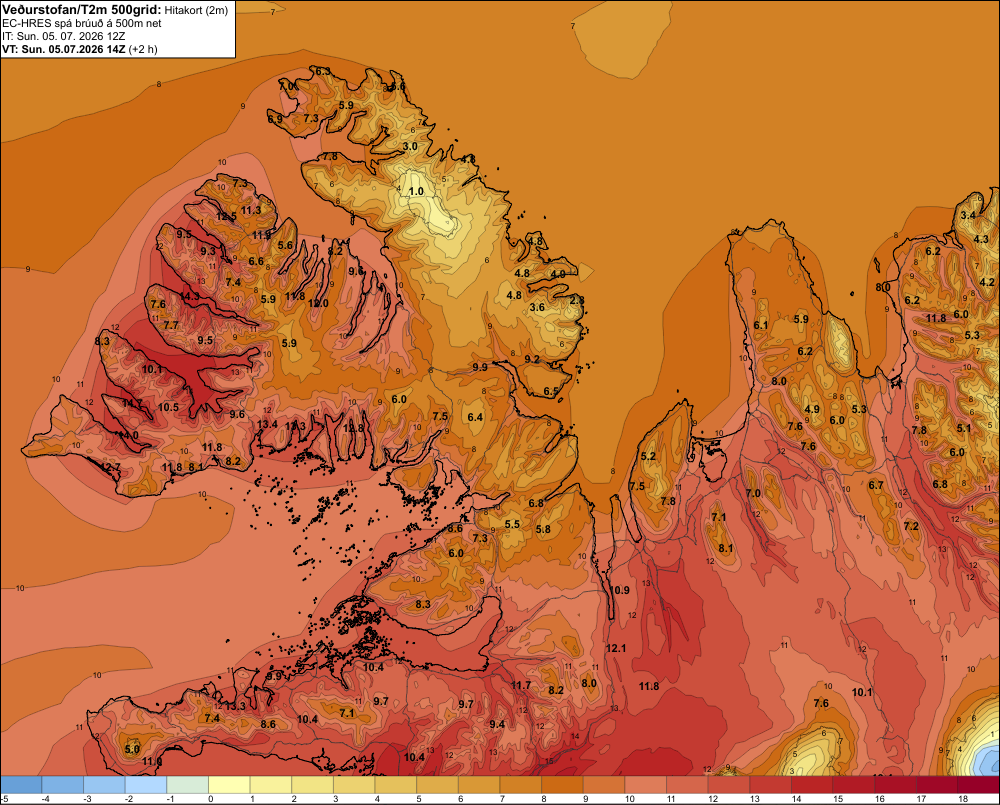
Task: Pick the legend swatch between -5 and -4
Action: (x=21, y=785)
